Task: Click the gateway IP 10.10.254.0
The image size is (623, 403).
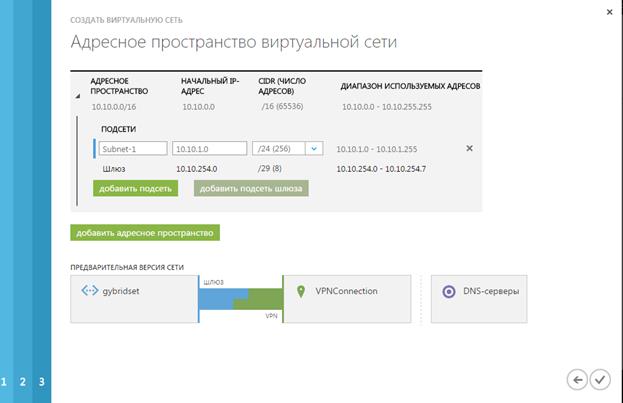Action: coord(197,169)
